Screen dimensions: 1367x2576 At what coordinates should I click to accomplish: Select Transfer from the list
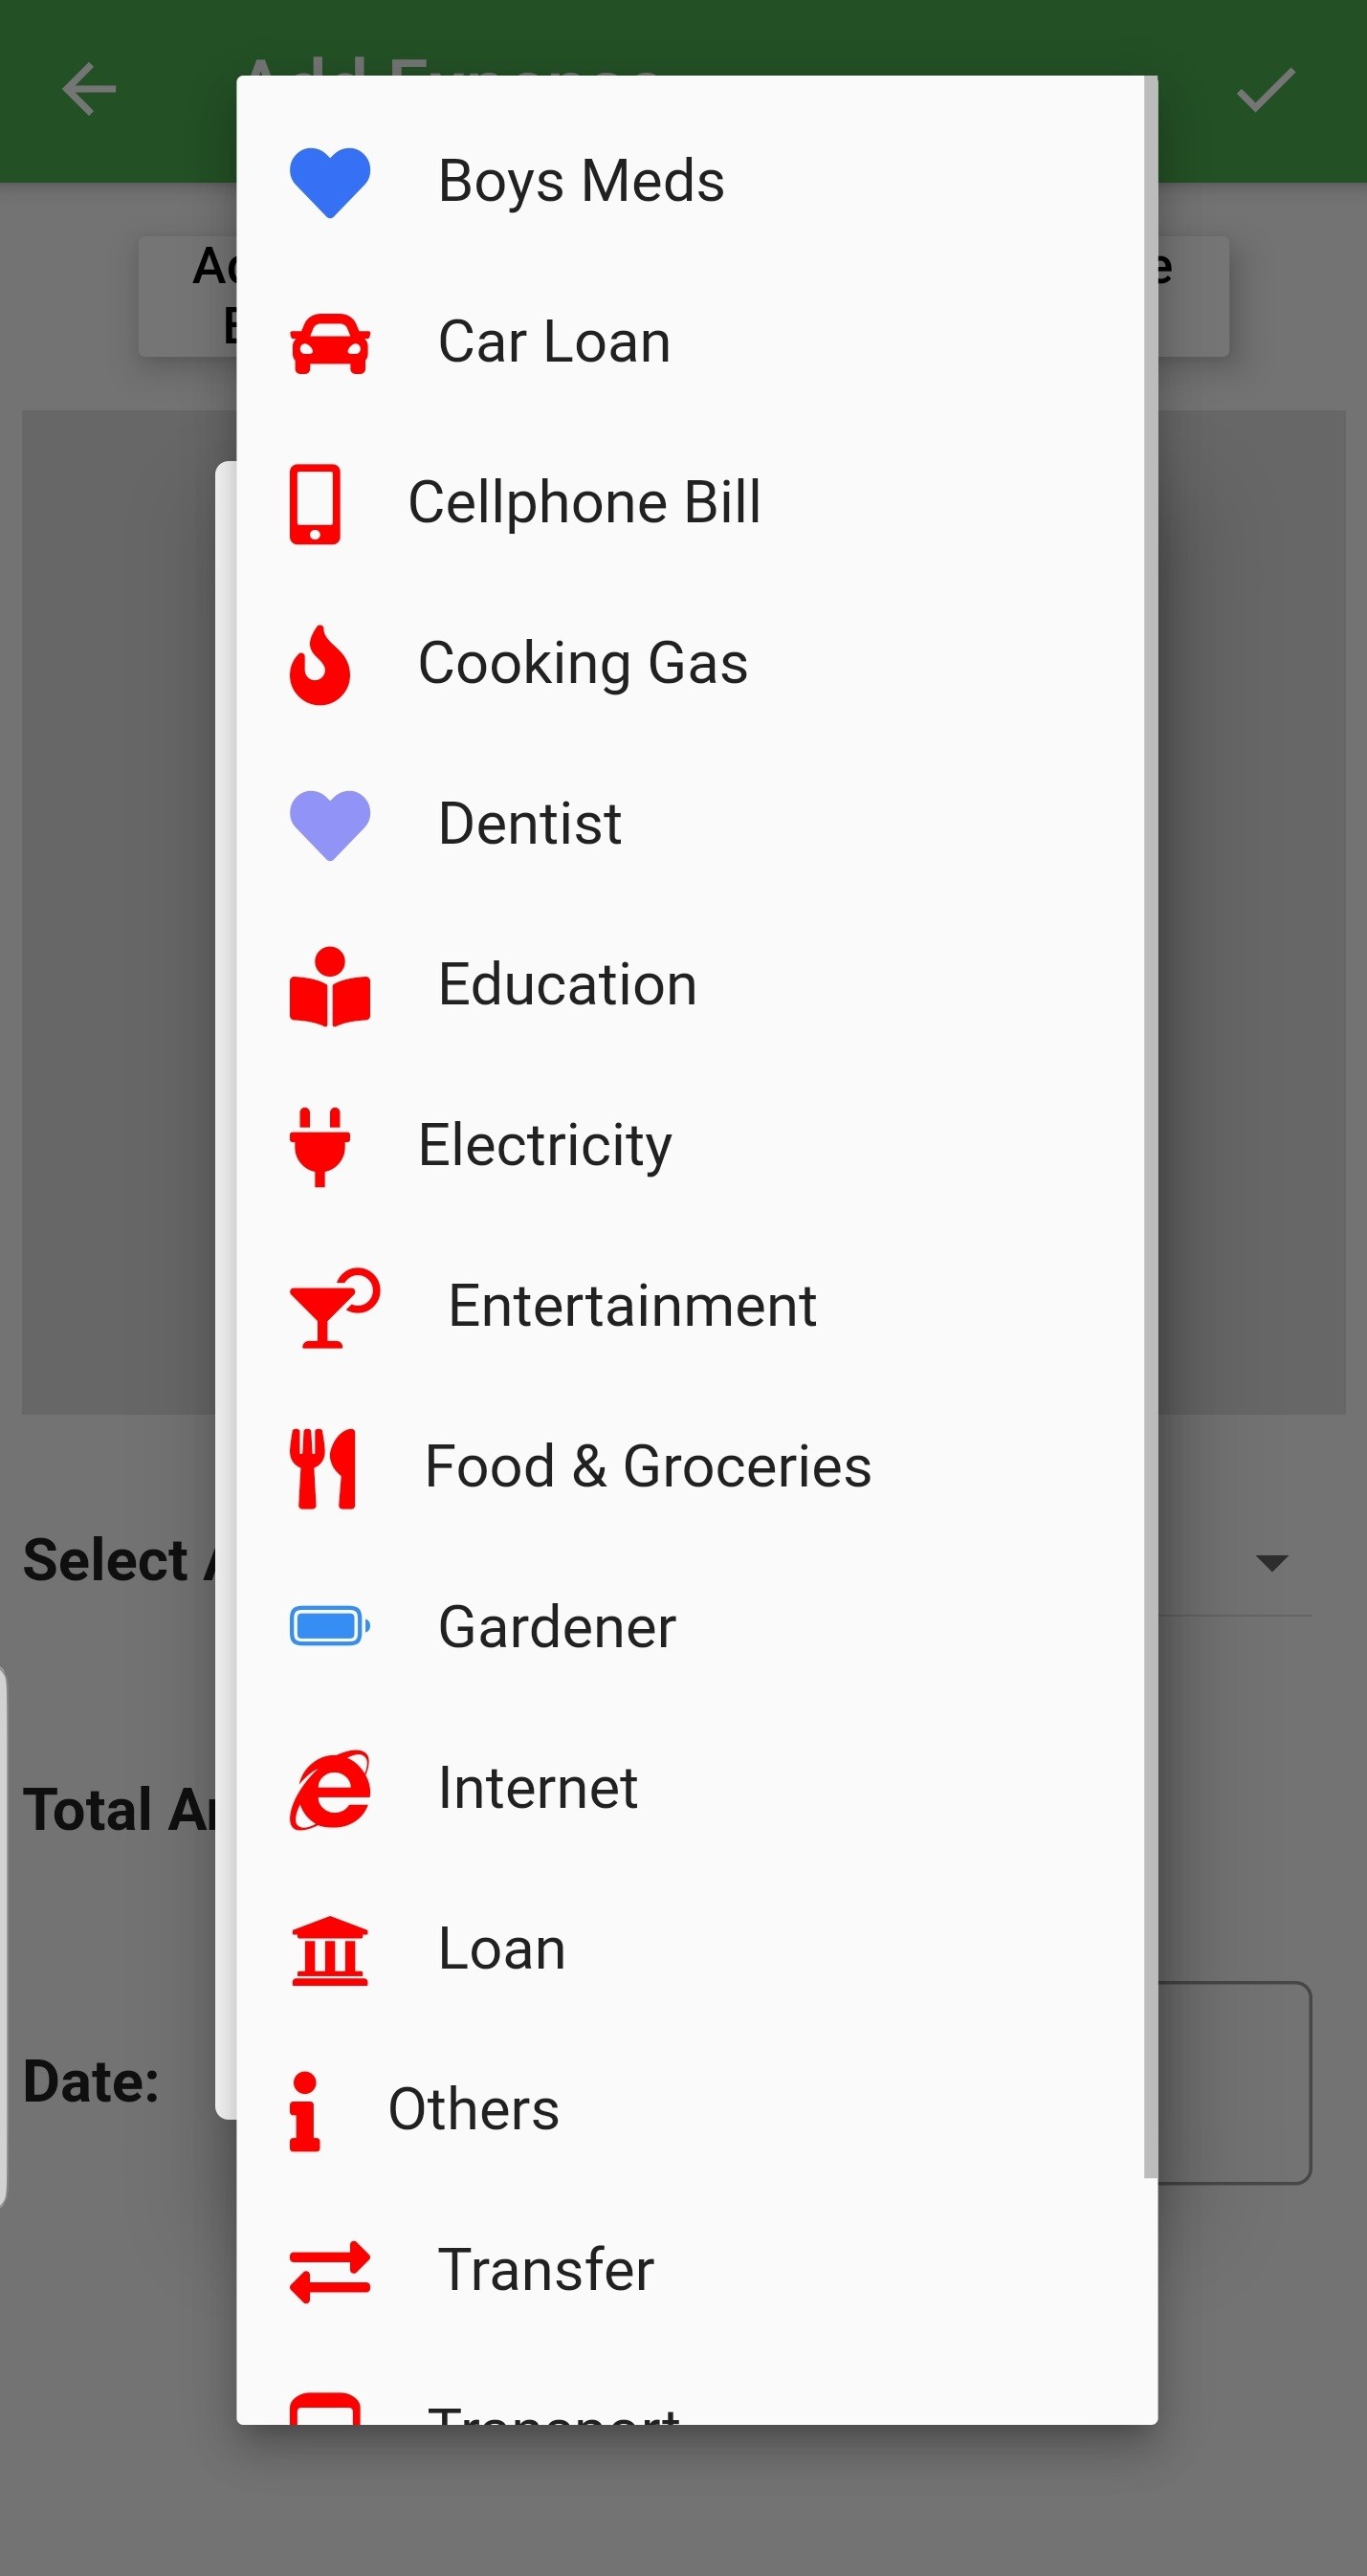546,2270
